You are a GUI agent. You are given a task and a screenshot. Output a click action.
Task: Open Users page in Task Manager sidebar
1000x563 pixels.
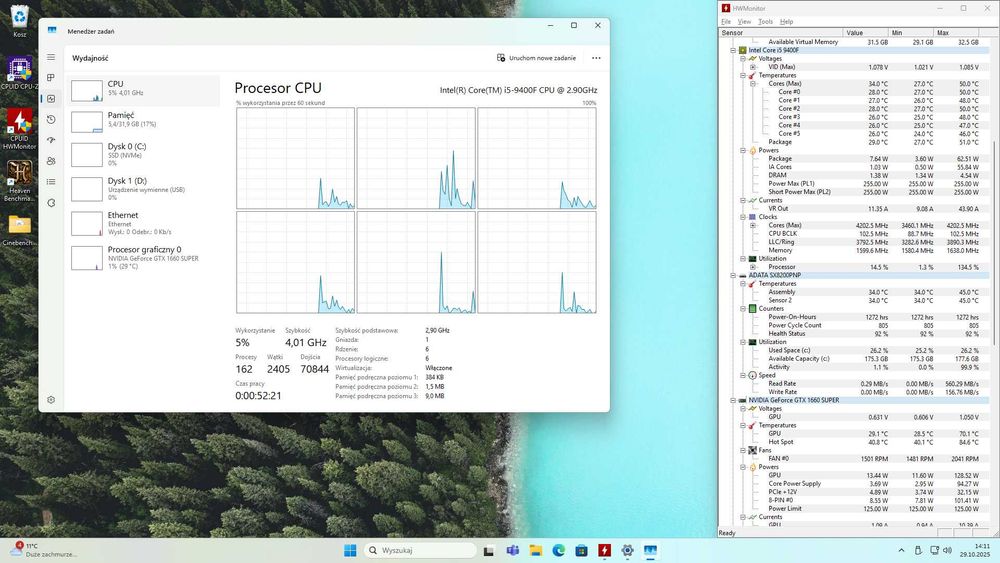pyautogui.click(x=51, y=161)
